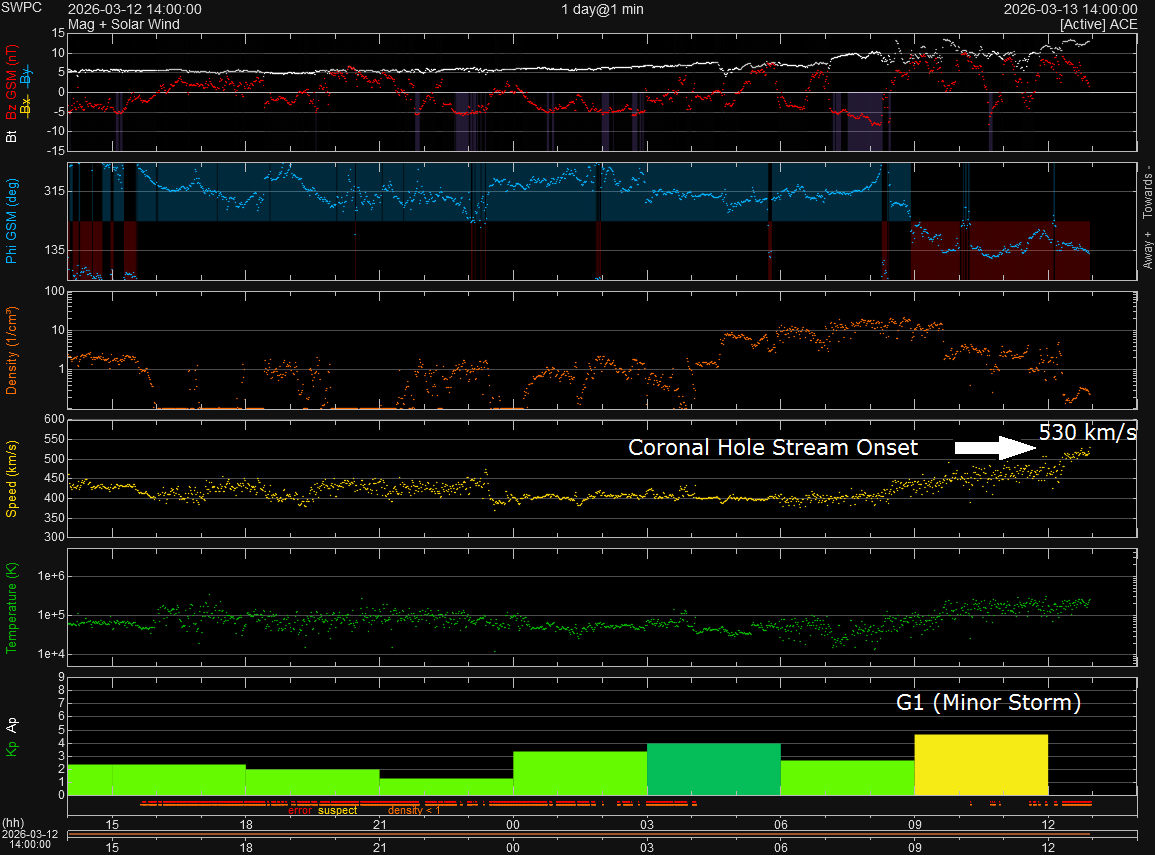Click the 'Density (1/cm³)' axis label
The width and height of the screenshot is (1155, 855).
tap(11, 351)
